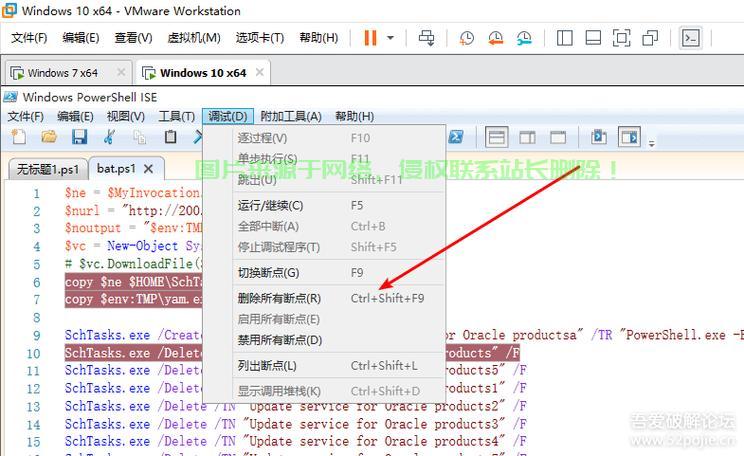
Task: Show Command window icon in ISE toolbar
Action: 599,137
